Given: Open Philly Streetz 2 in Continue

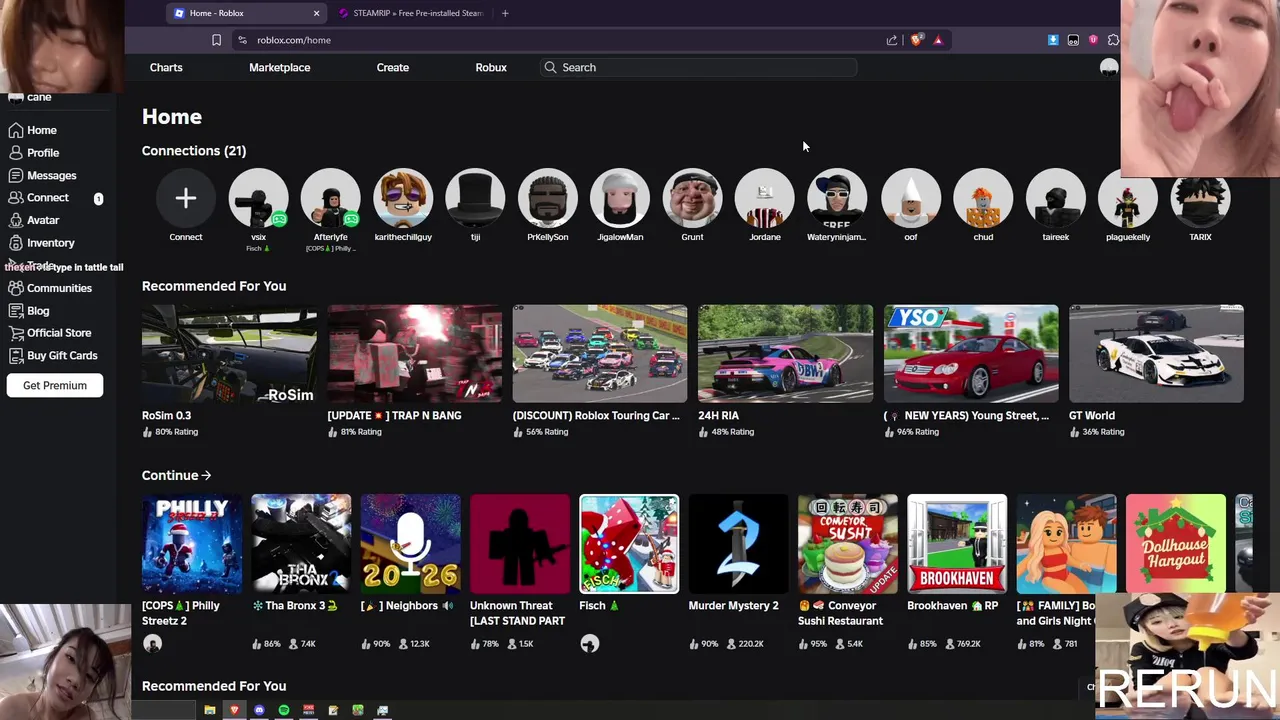Looking at the screenshot, I should coord(192,544).
